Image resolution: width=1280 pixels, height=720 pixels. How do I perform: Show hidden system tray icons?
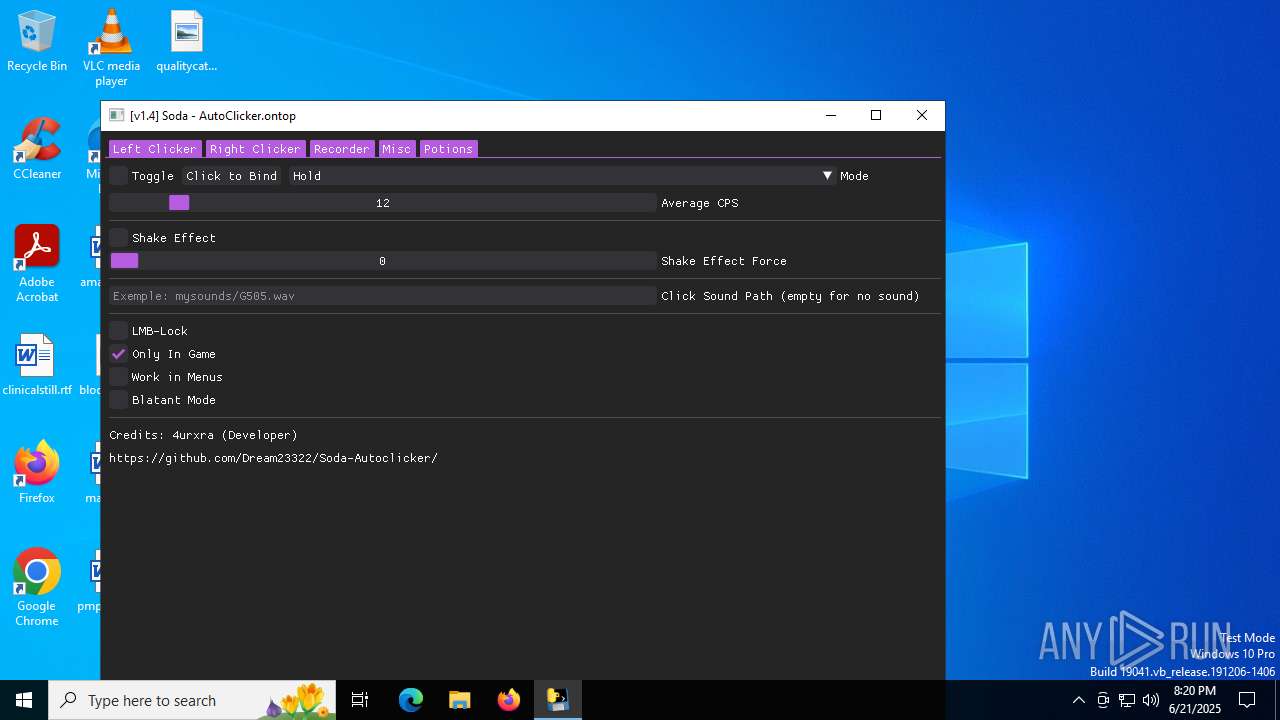(1079, 700)
